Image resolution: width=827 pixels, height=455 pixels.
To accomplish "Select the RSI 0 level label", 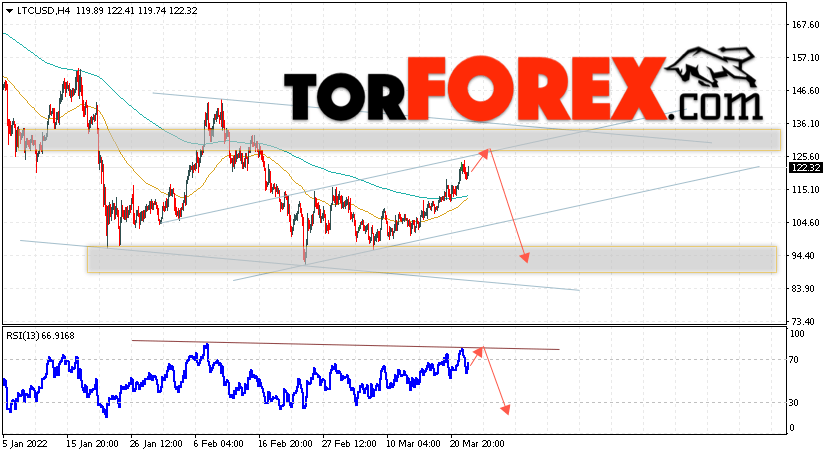I will (x=792, y=428).
